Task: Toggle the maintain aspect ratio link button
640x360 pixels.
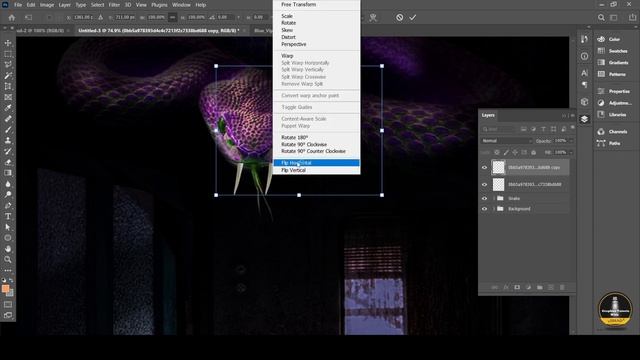Action: (x=173, y=17)
